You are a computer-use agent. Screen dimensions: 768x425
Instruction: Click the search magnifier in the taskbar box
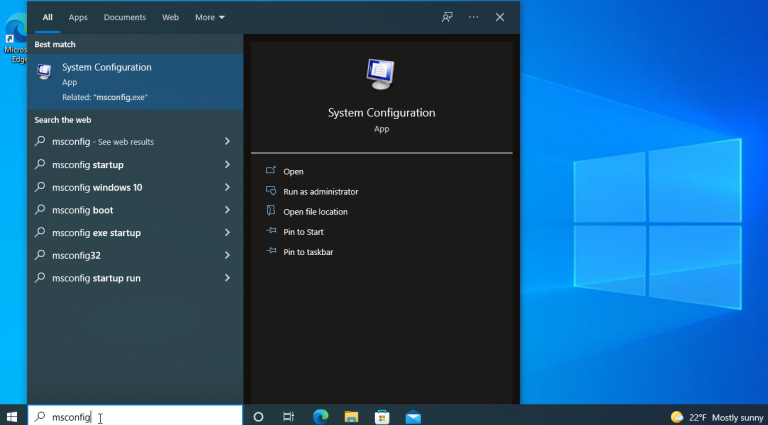[x=40, y=417]
